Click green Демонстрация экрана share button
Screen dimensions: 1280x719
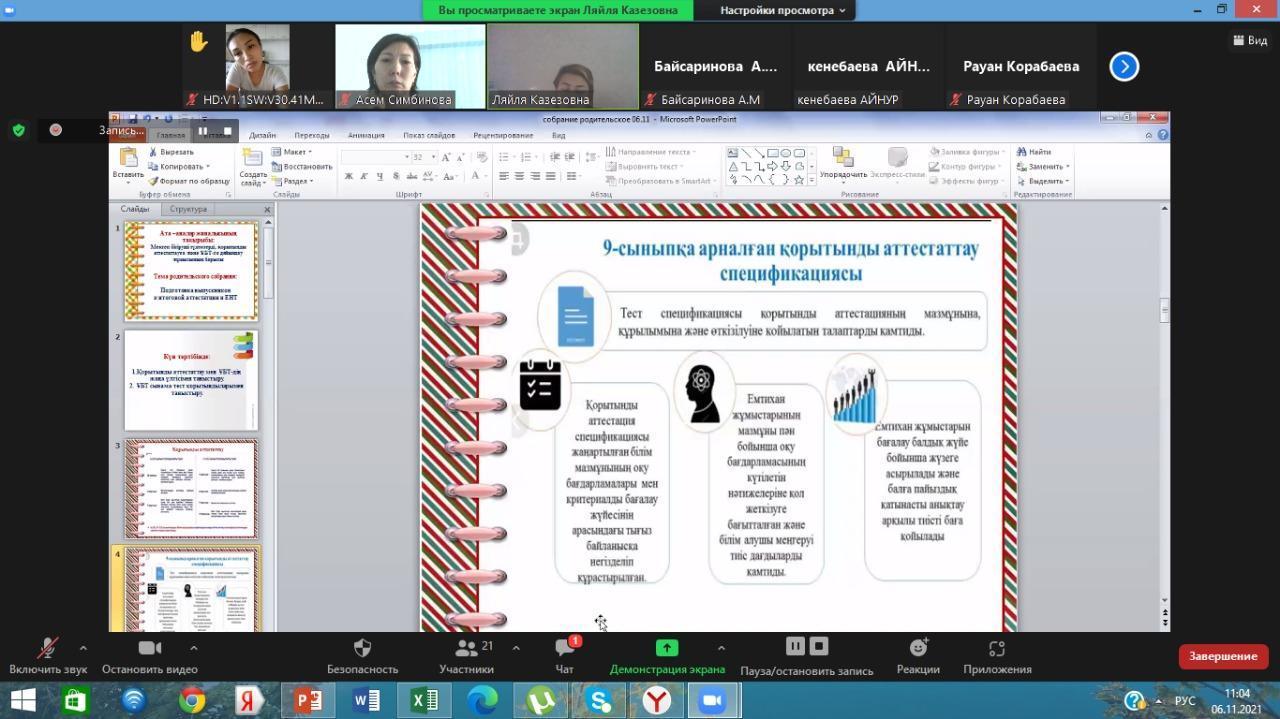(667, 656)
